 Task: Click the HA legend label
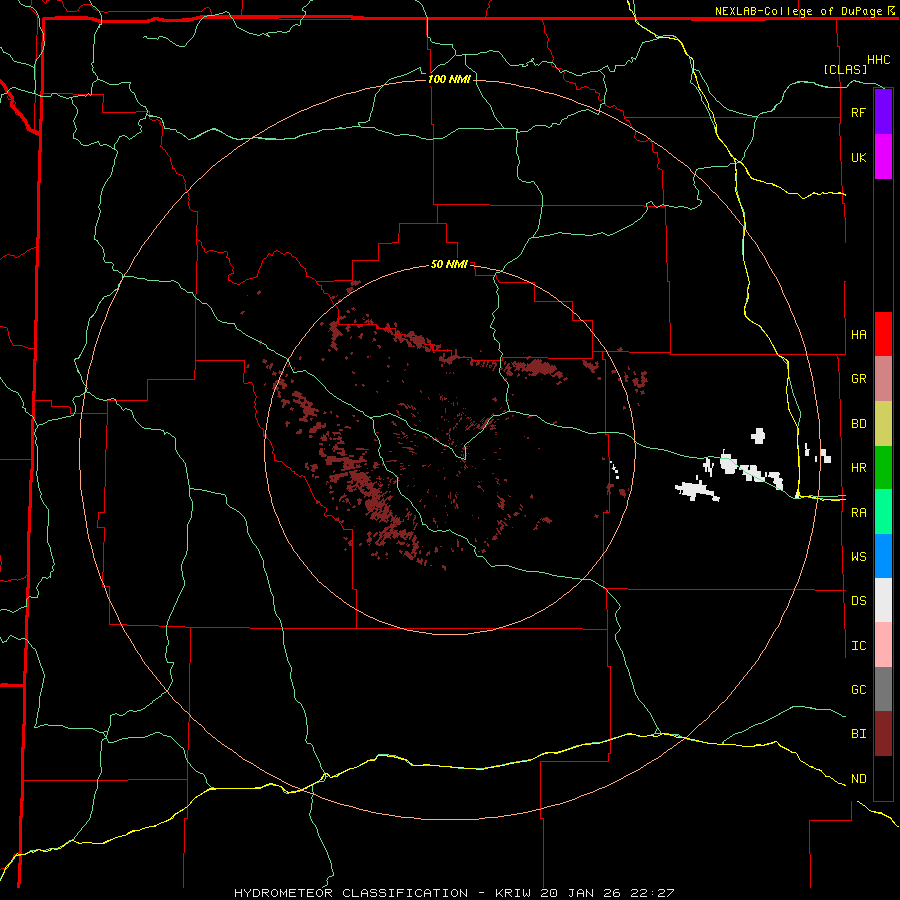pyautogui.click(x=858, y=334)
